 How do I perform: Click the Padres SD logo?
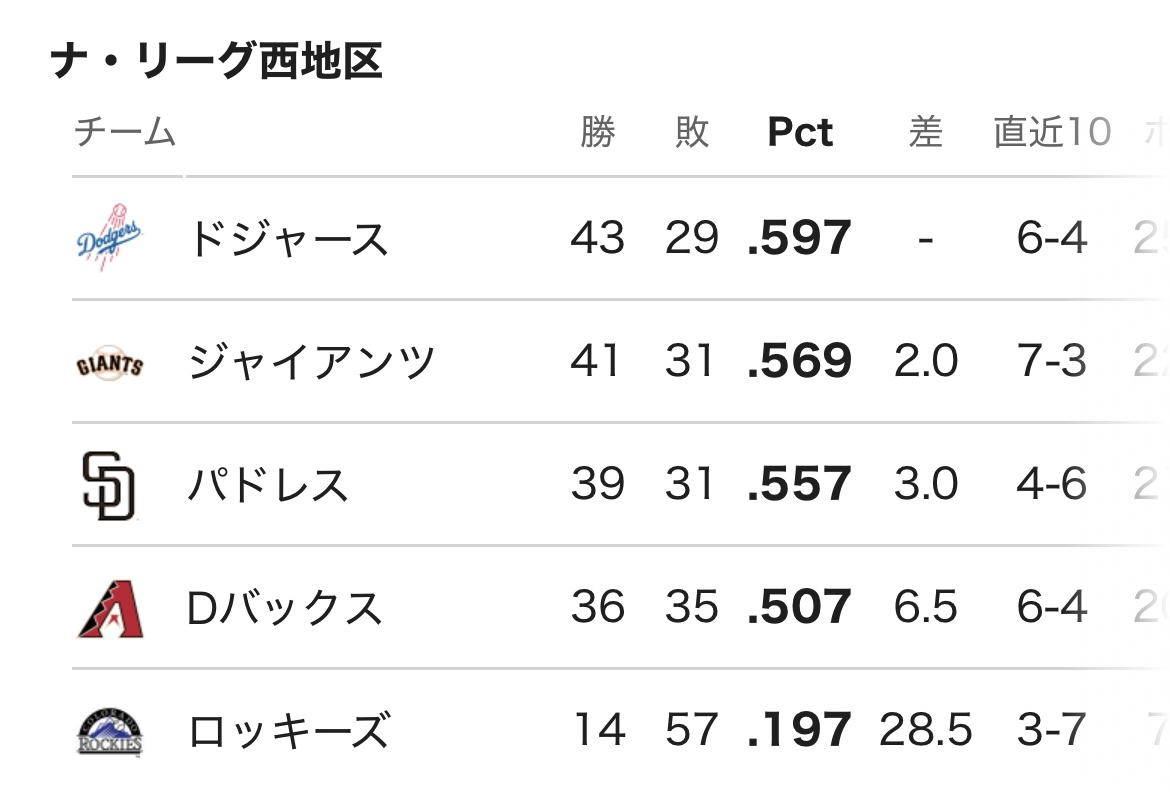coord(110,486)
